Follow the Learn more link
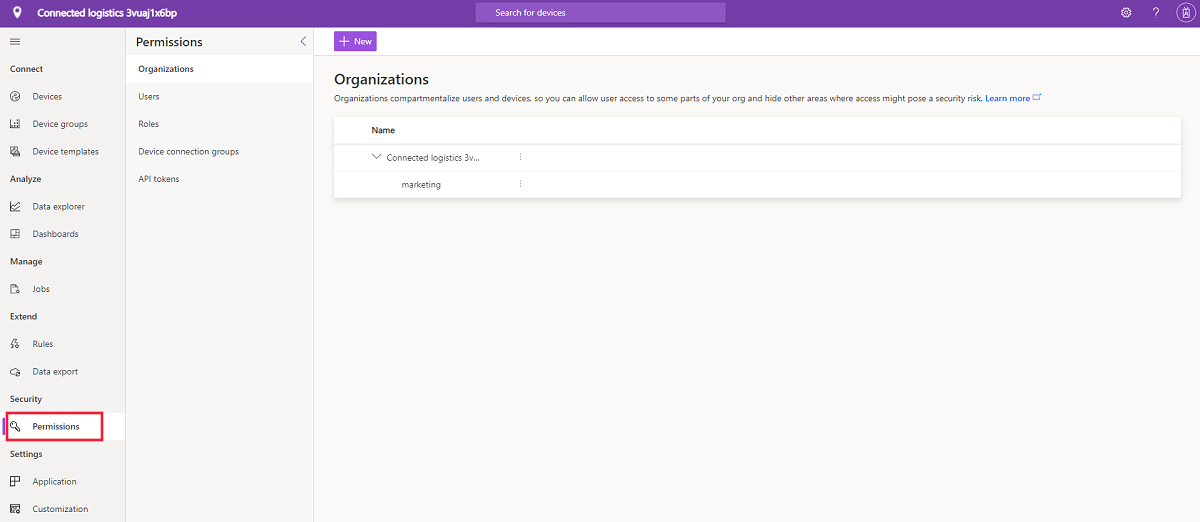1200x522 pixels. [1007, 98]
